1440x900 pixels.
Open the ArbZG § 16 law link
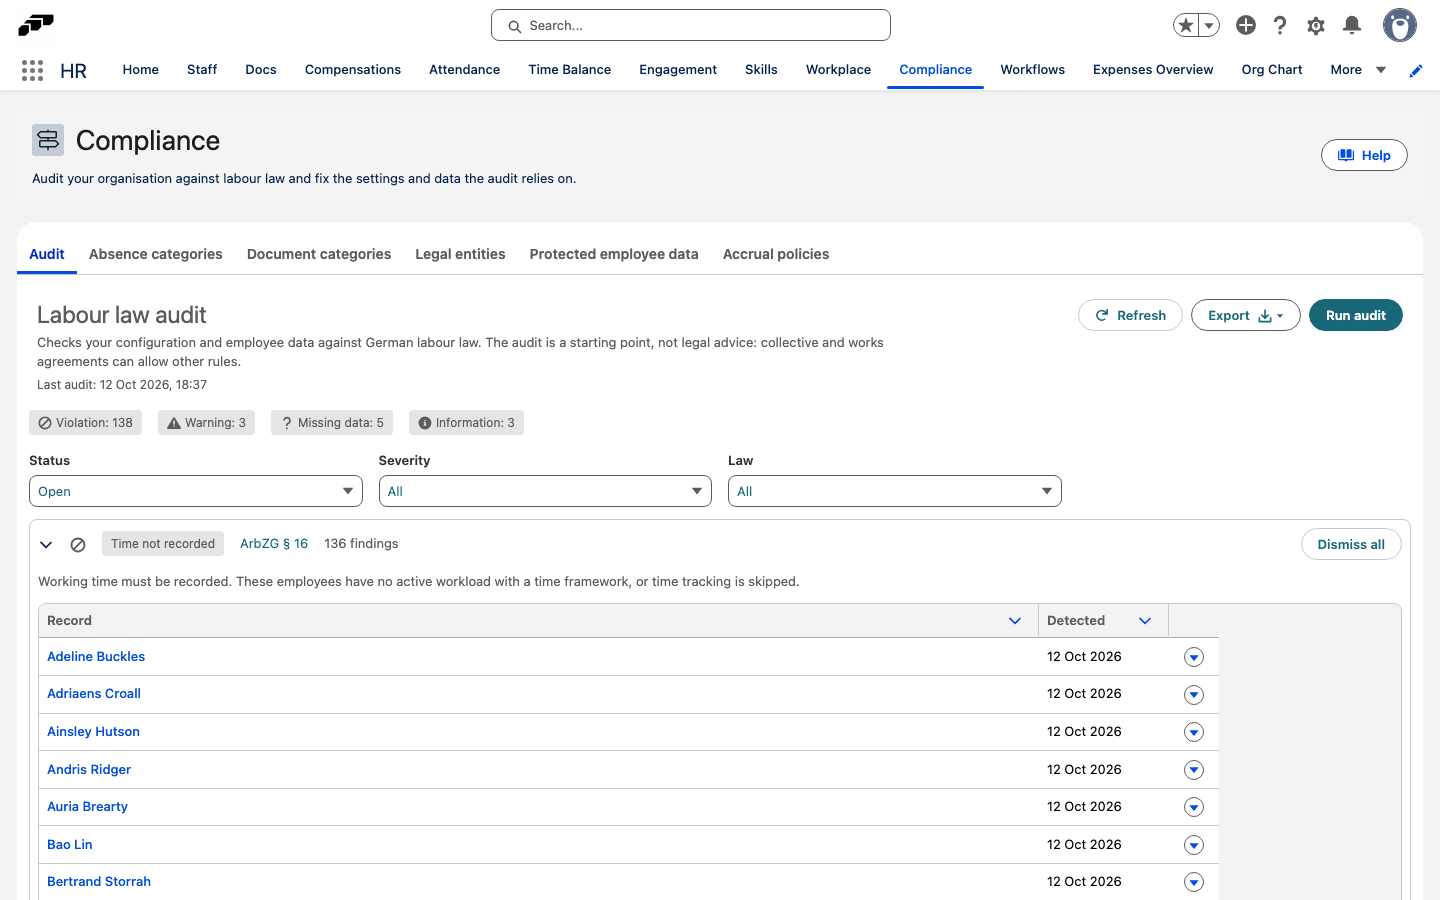point(274,544)
